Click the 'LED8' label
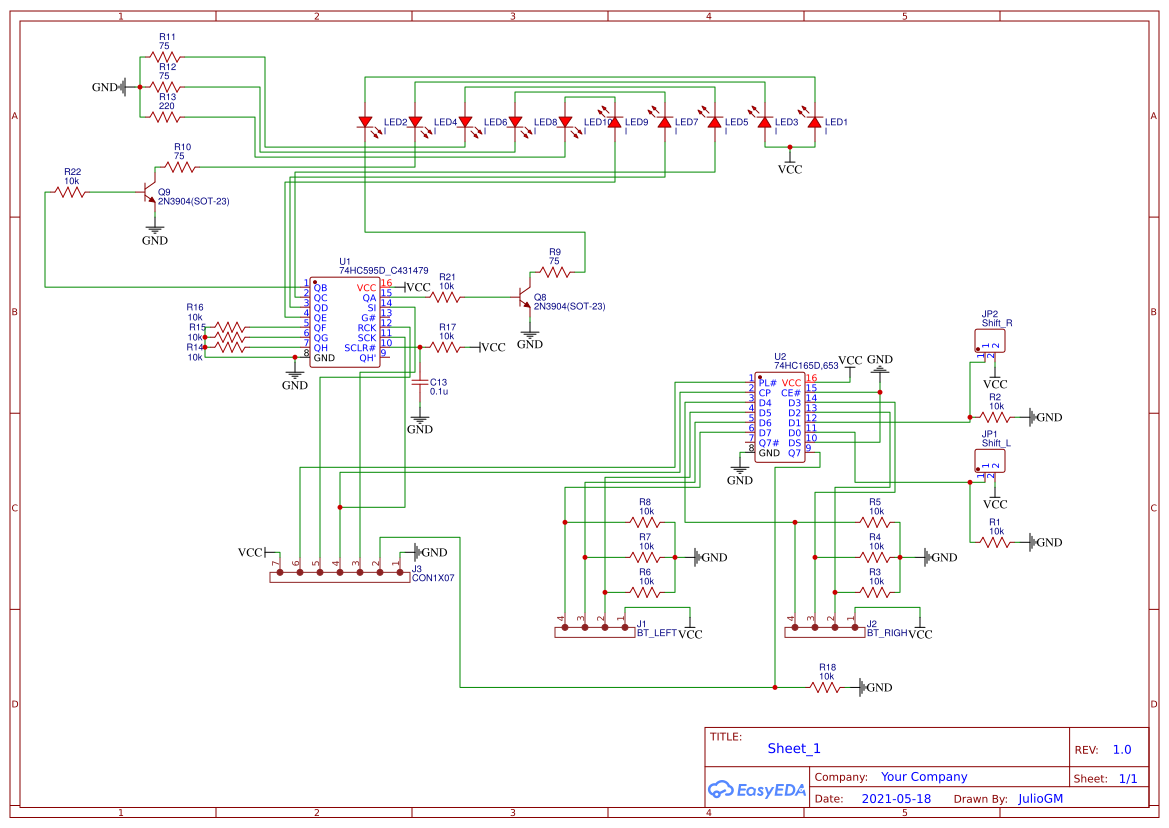 [545, 122]
